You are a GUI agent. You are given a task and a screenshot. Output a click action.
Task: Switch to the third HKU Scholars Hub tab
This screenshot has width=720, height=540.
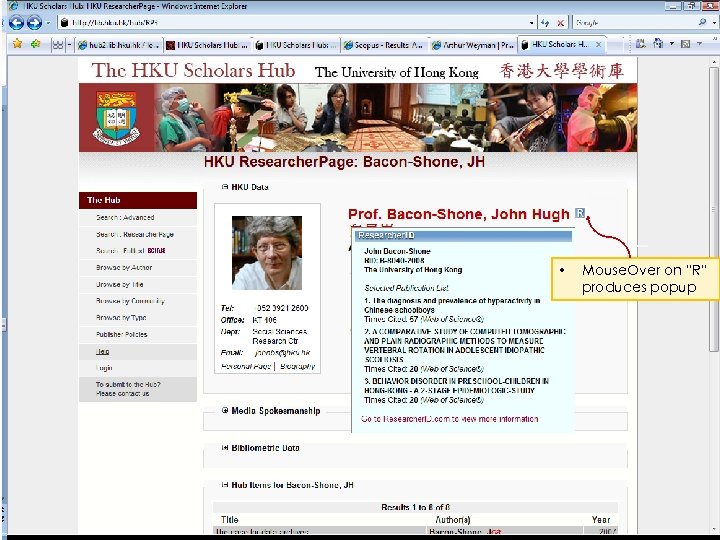297,45
